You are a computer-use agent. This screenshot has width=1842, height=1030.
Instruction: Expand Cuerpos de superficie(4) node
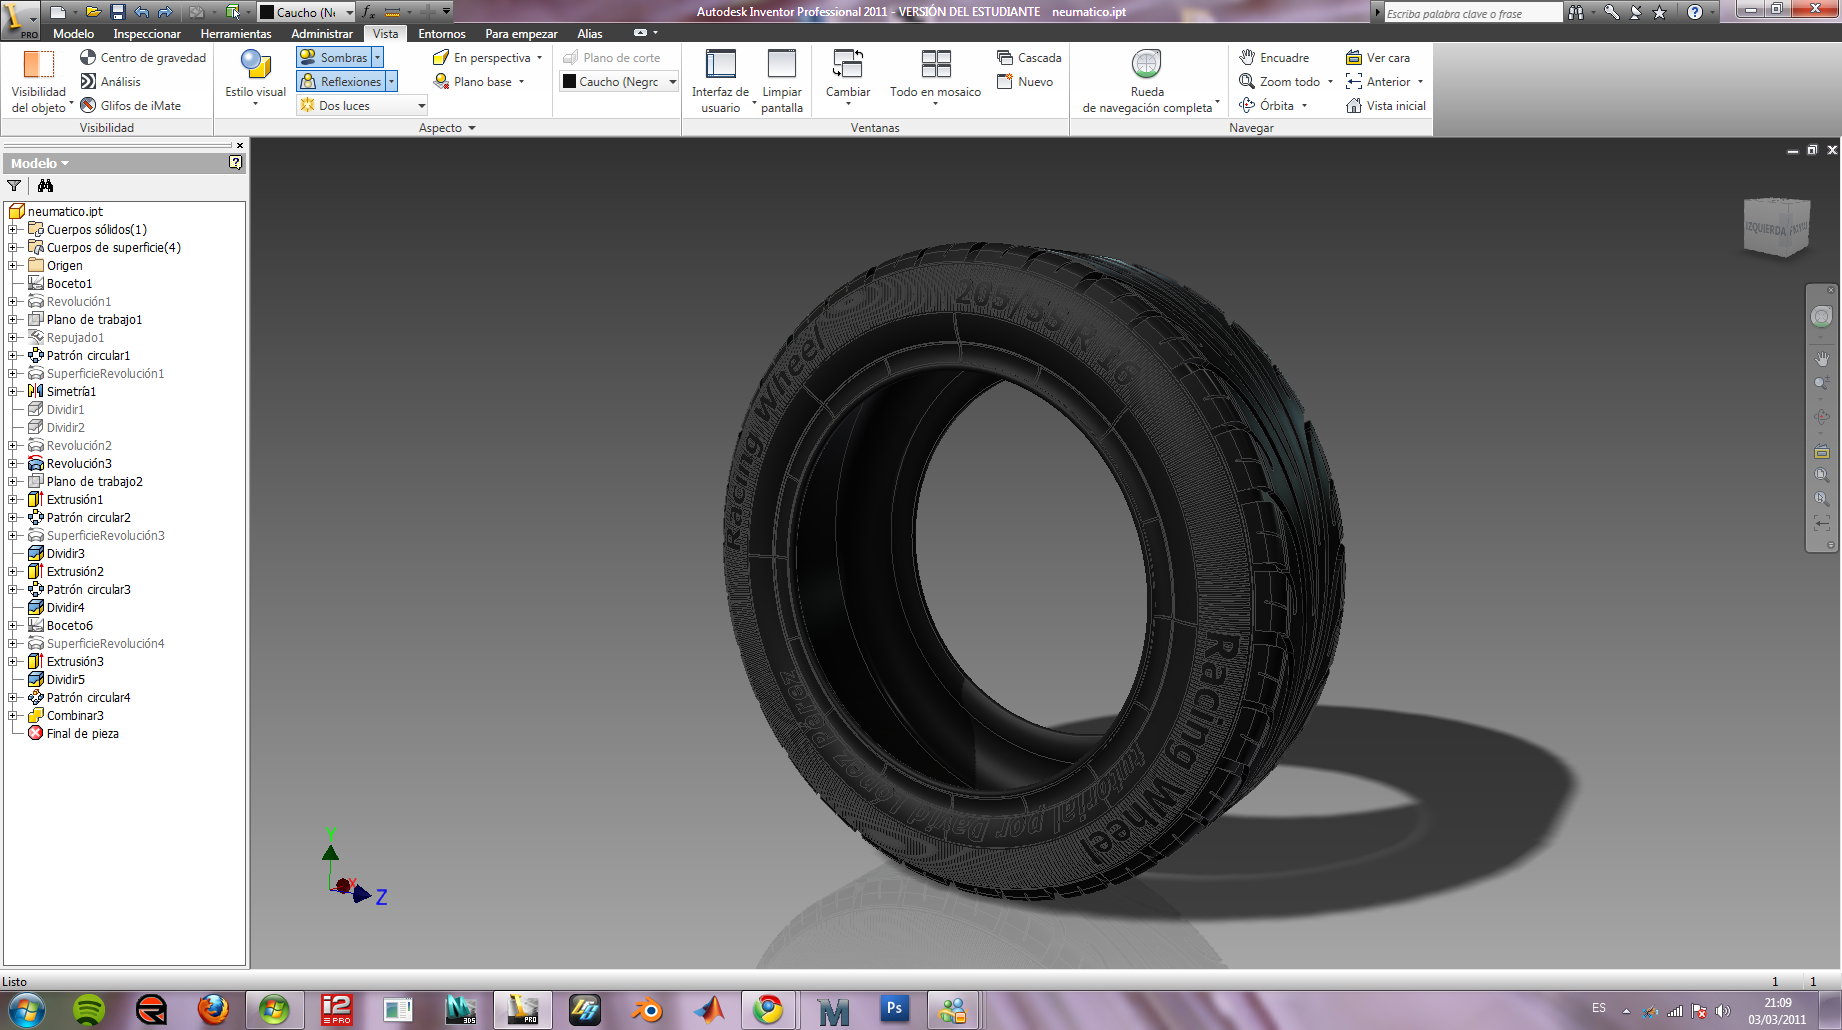coord(13,248)
